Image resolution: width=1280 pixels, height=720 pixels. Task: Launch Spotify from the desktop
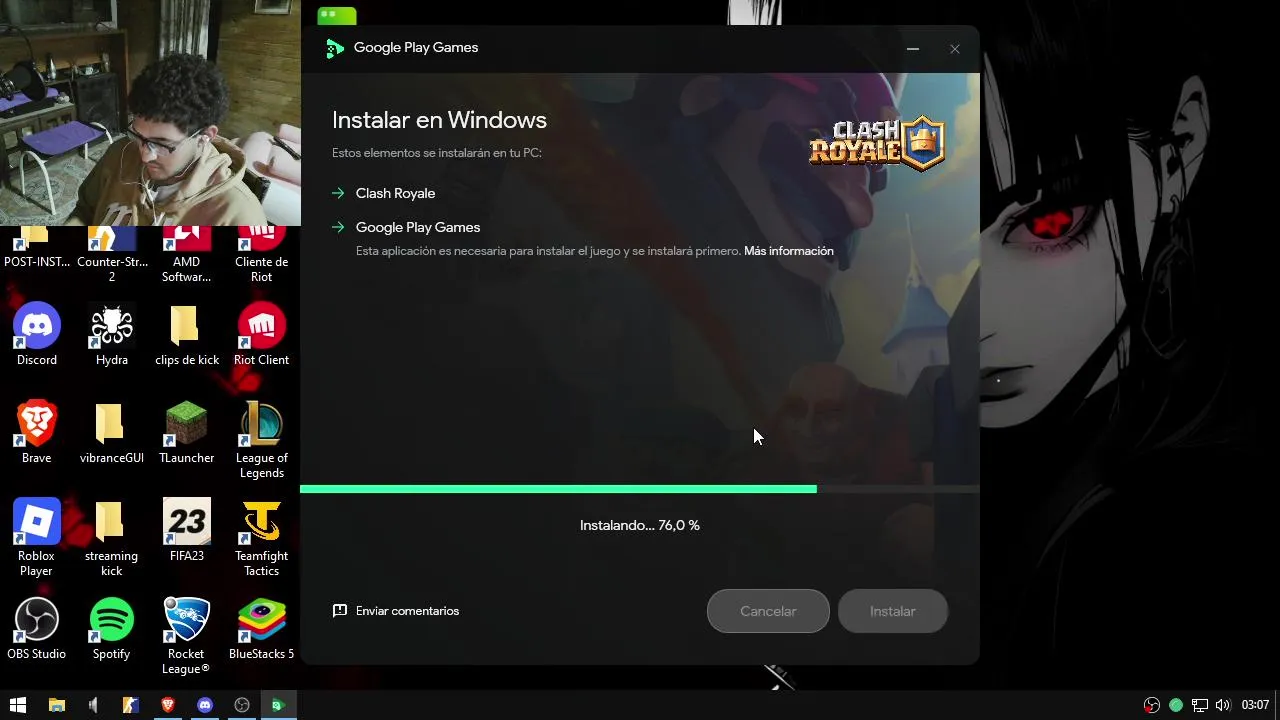tap(112, 628)
